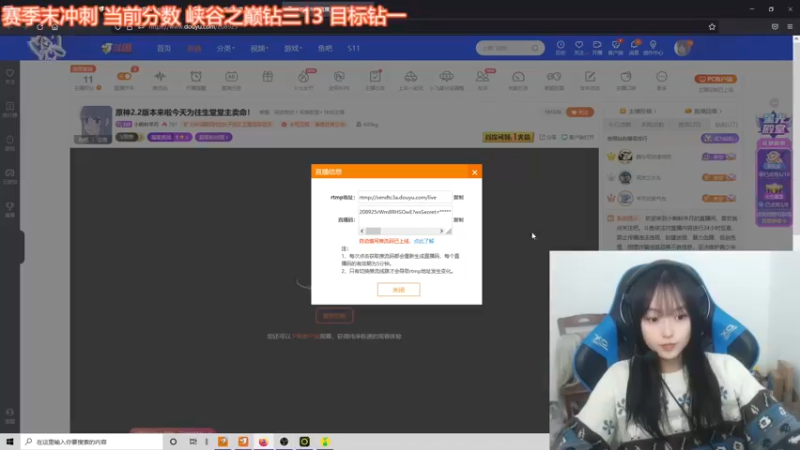The image size is (800, 450).
Task: Click the 分享 share link under the title
Action: (x=548, y=137)
